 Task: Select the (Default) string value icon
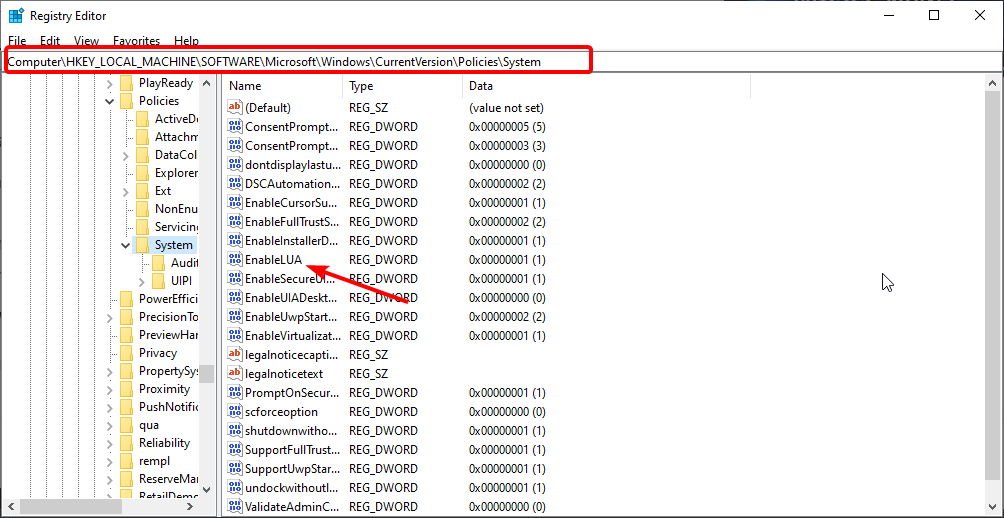tap(235, 108)
